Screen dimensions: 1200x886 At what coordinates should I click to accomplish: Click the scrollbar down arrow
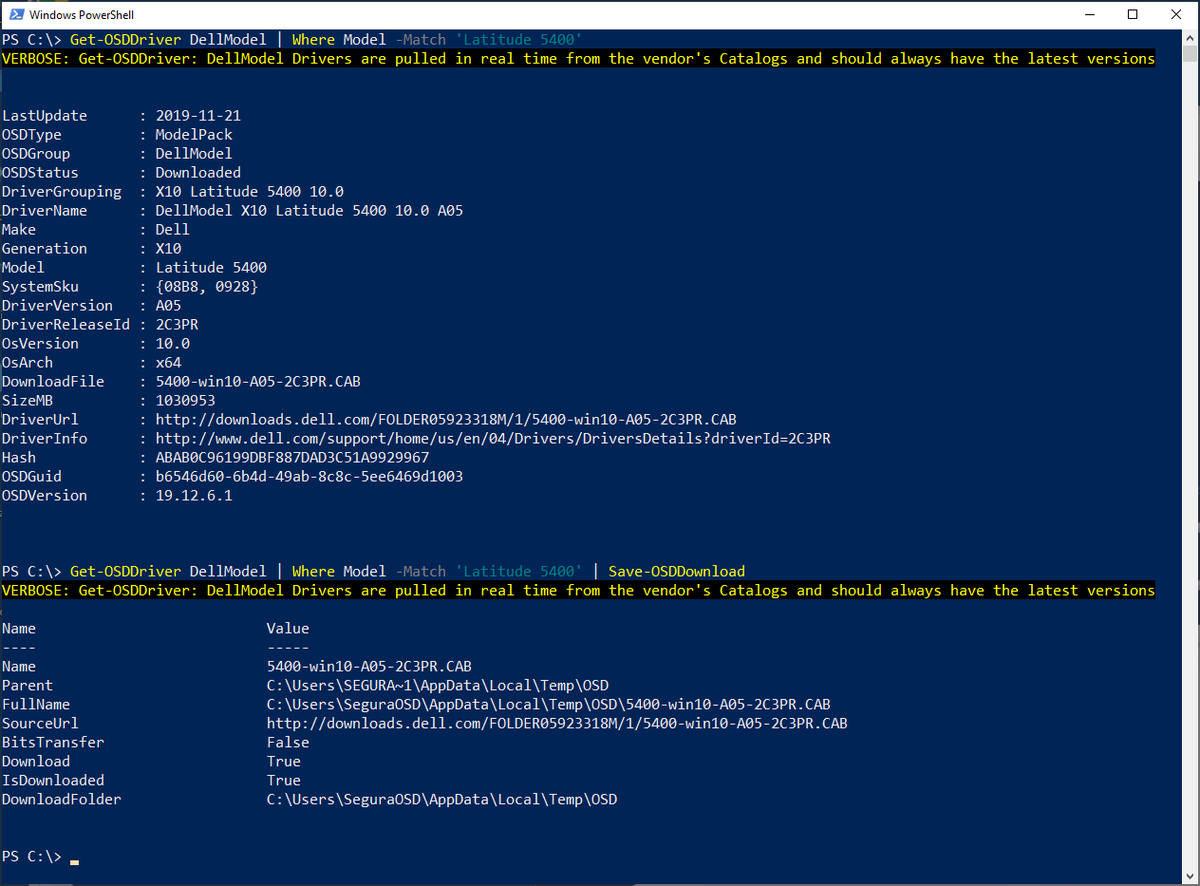tap(1190, 876)
